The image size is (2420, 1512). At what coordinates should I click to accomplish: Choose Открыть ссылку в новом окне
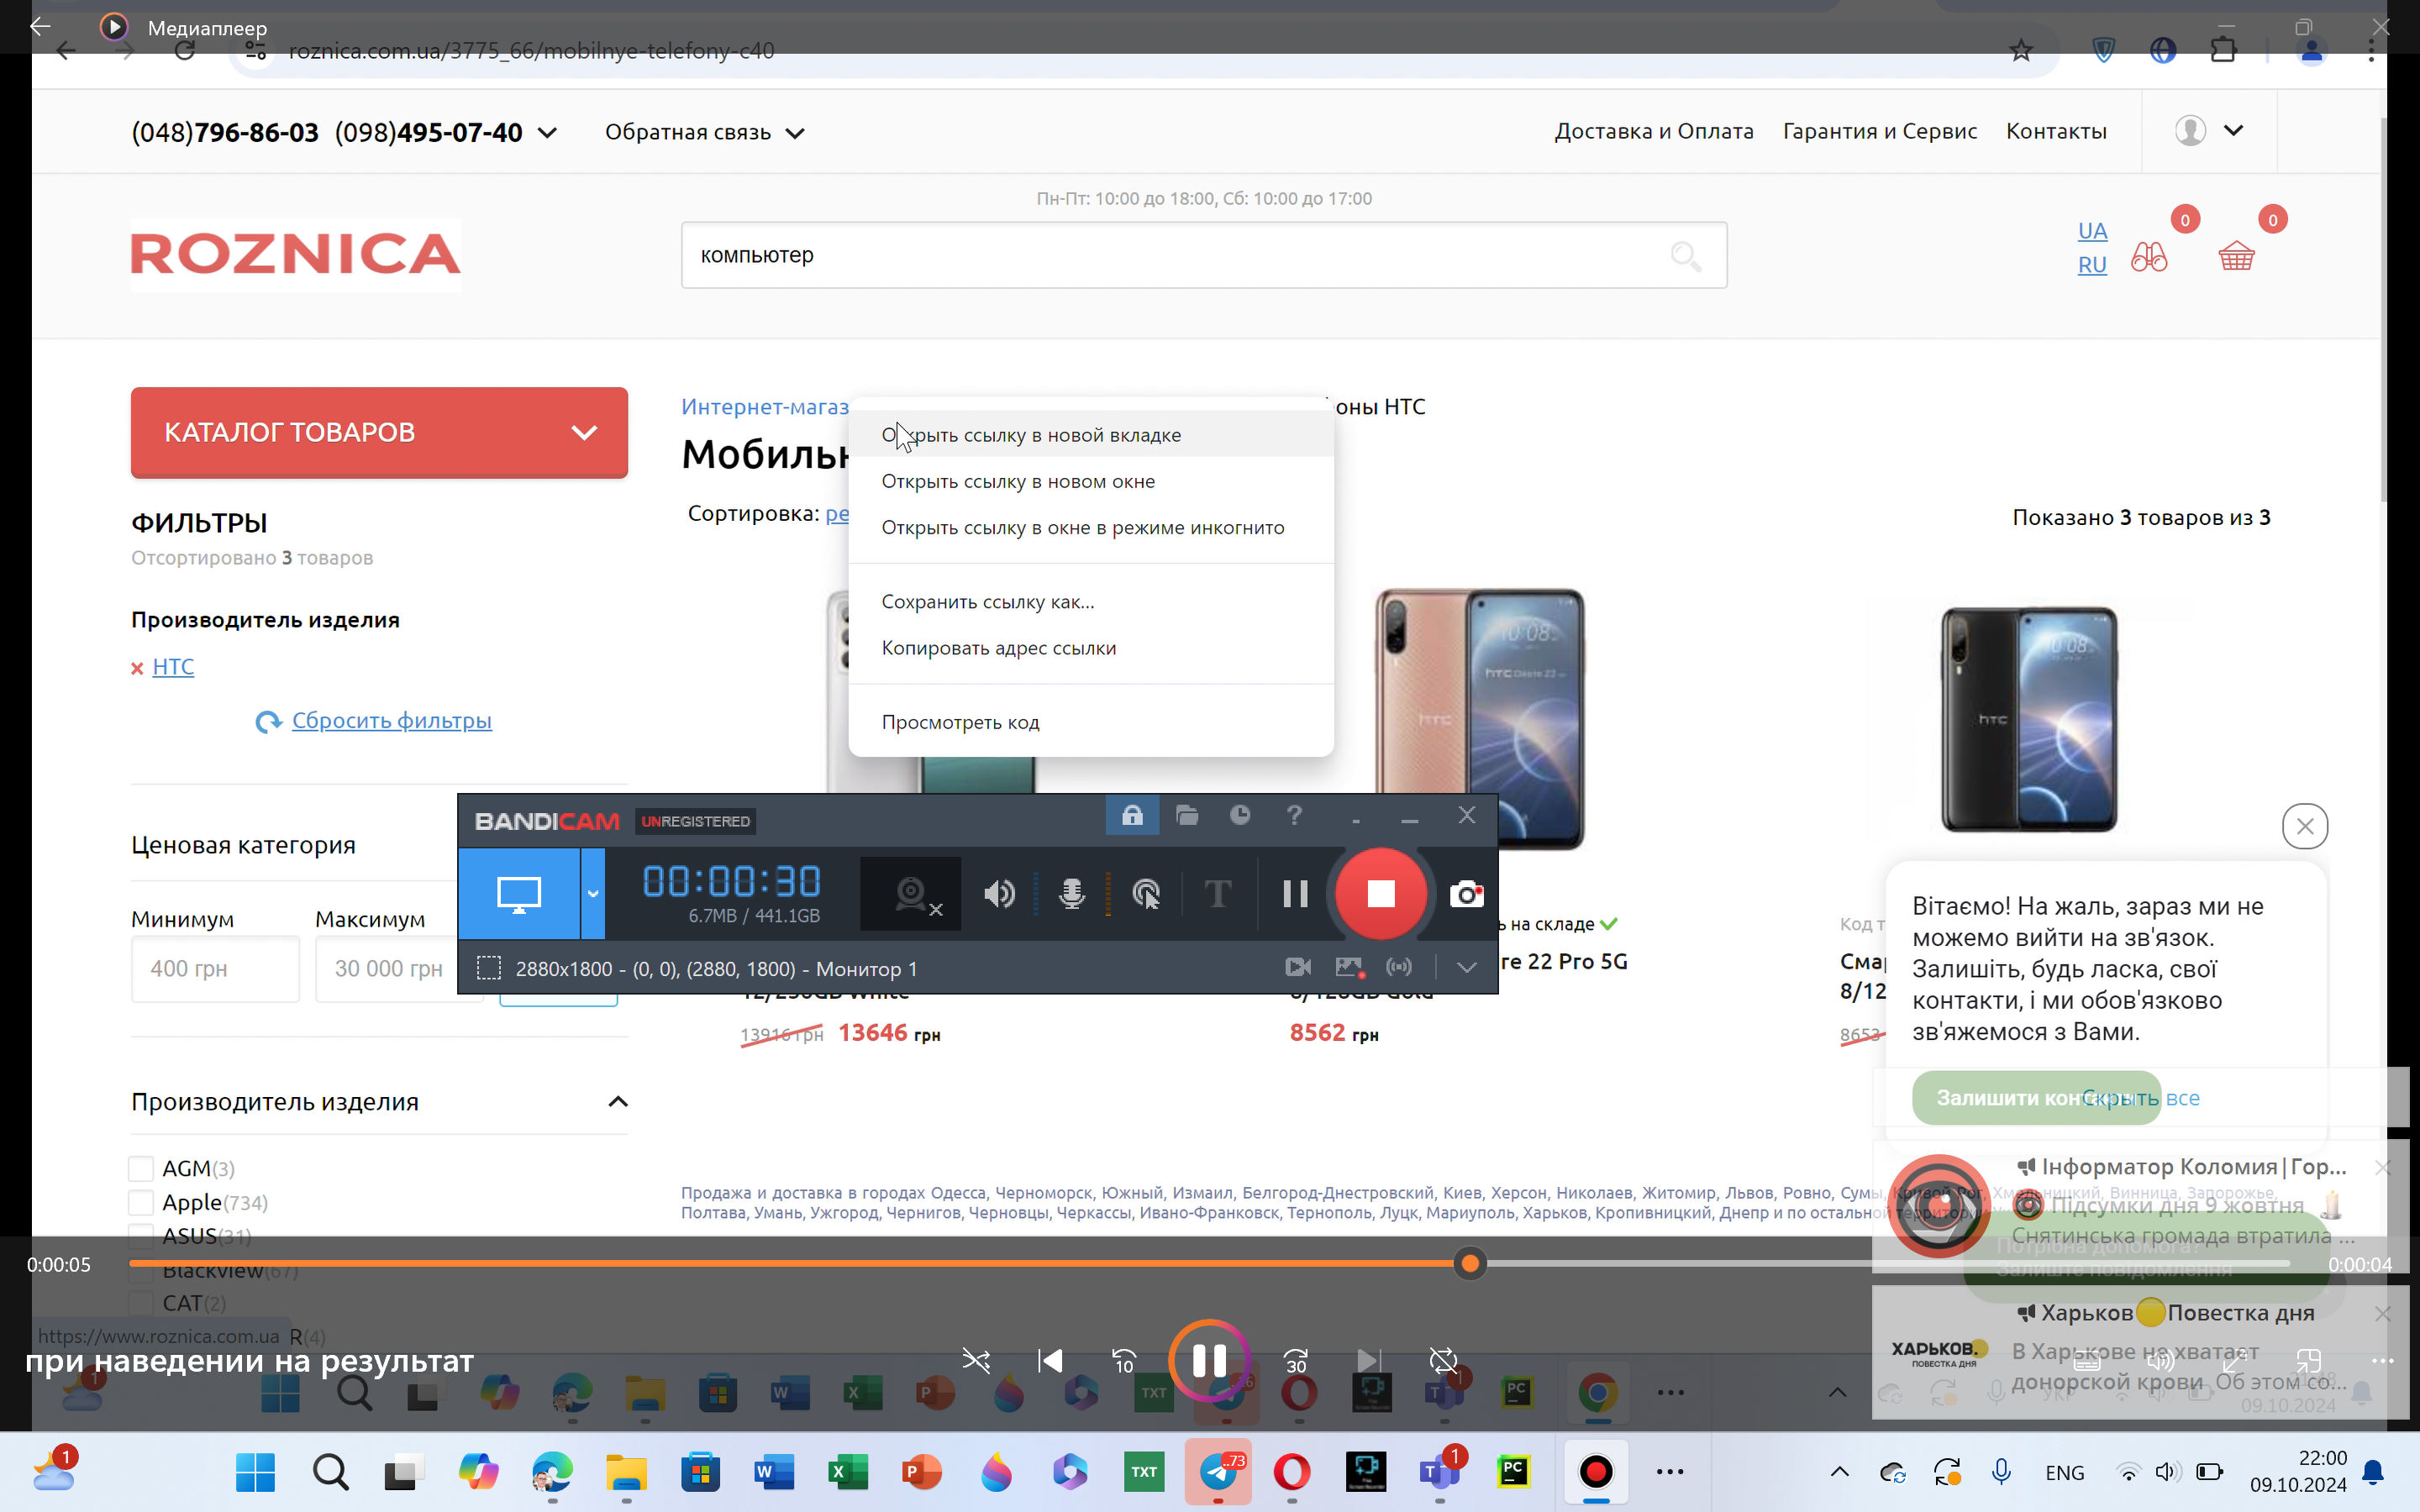click(1017, 481)
